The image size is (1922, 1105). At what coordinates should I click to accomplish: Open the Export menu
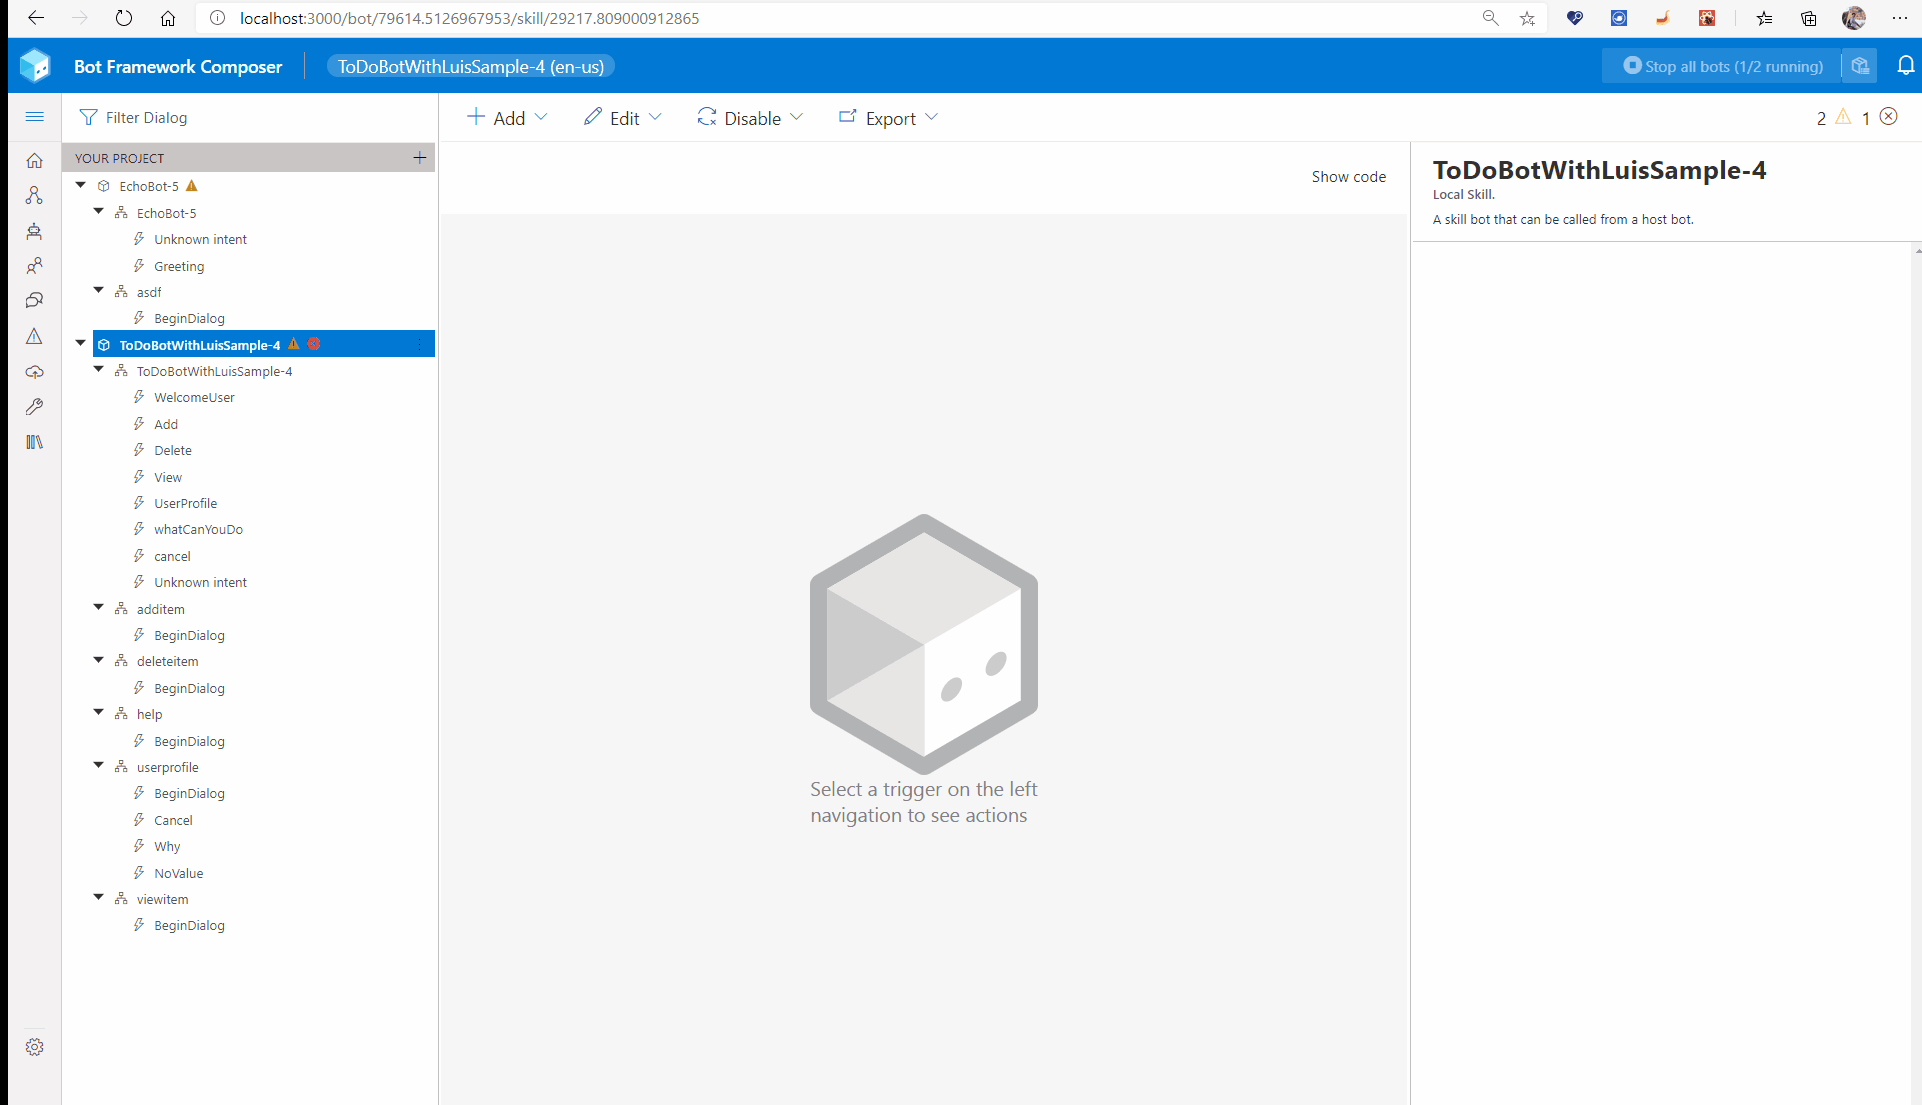[888, 117]
